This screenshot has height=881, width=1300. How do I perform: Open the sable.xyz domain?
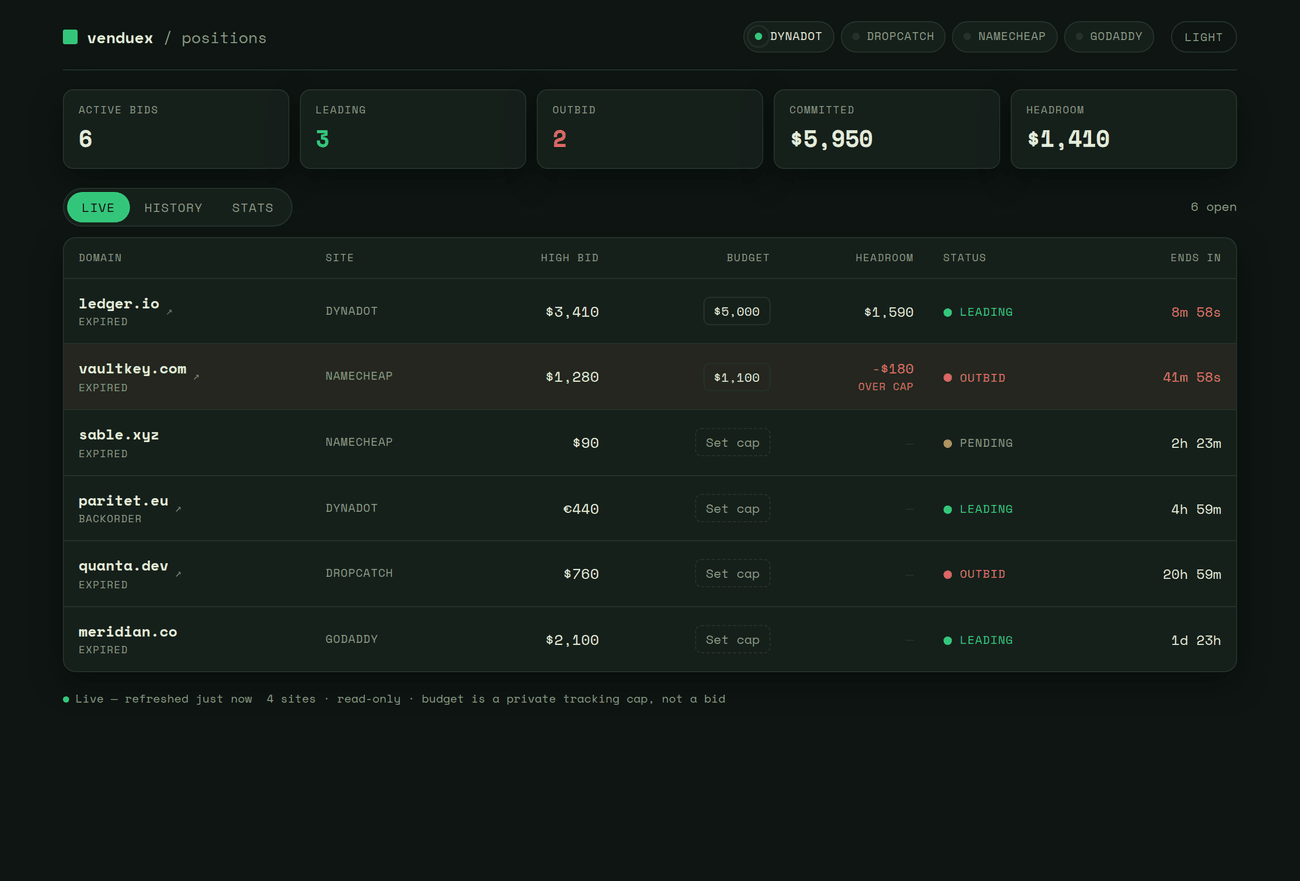[x=119, y=434]
